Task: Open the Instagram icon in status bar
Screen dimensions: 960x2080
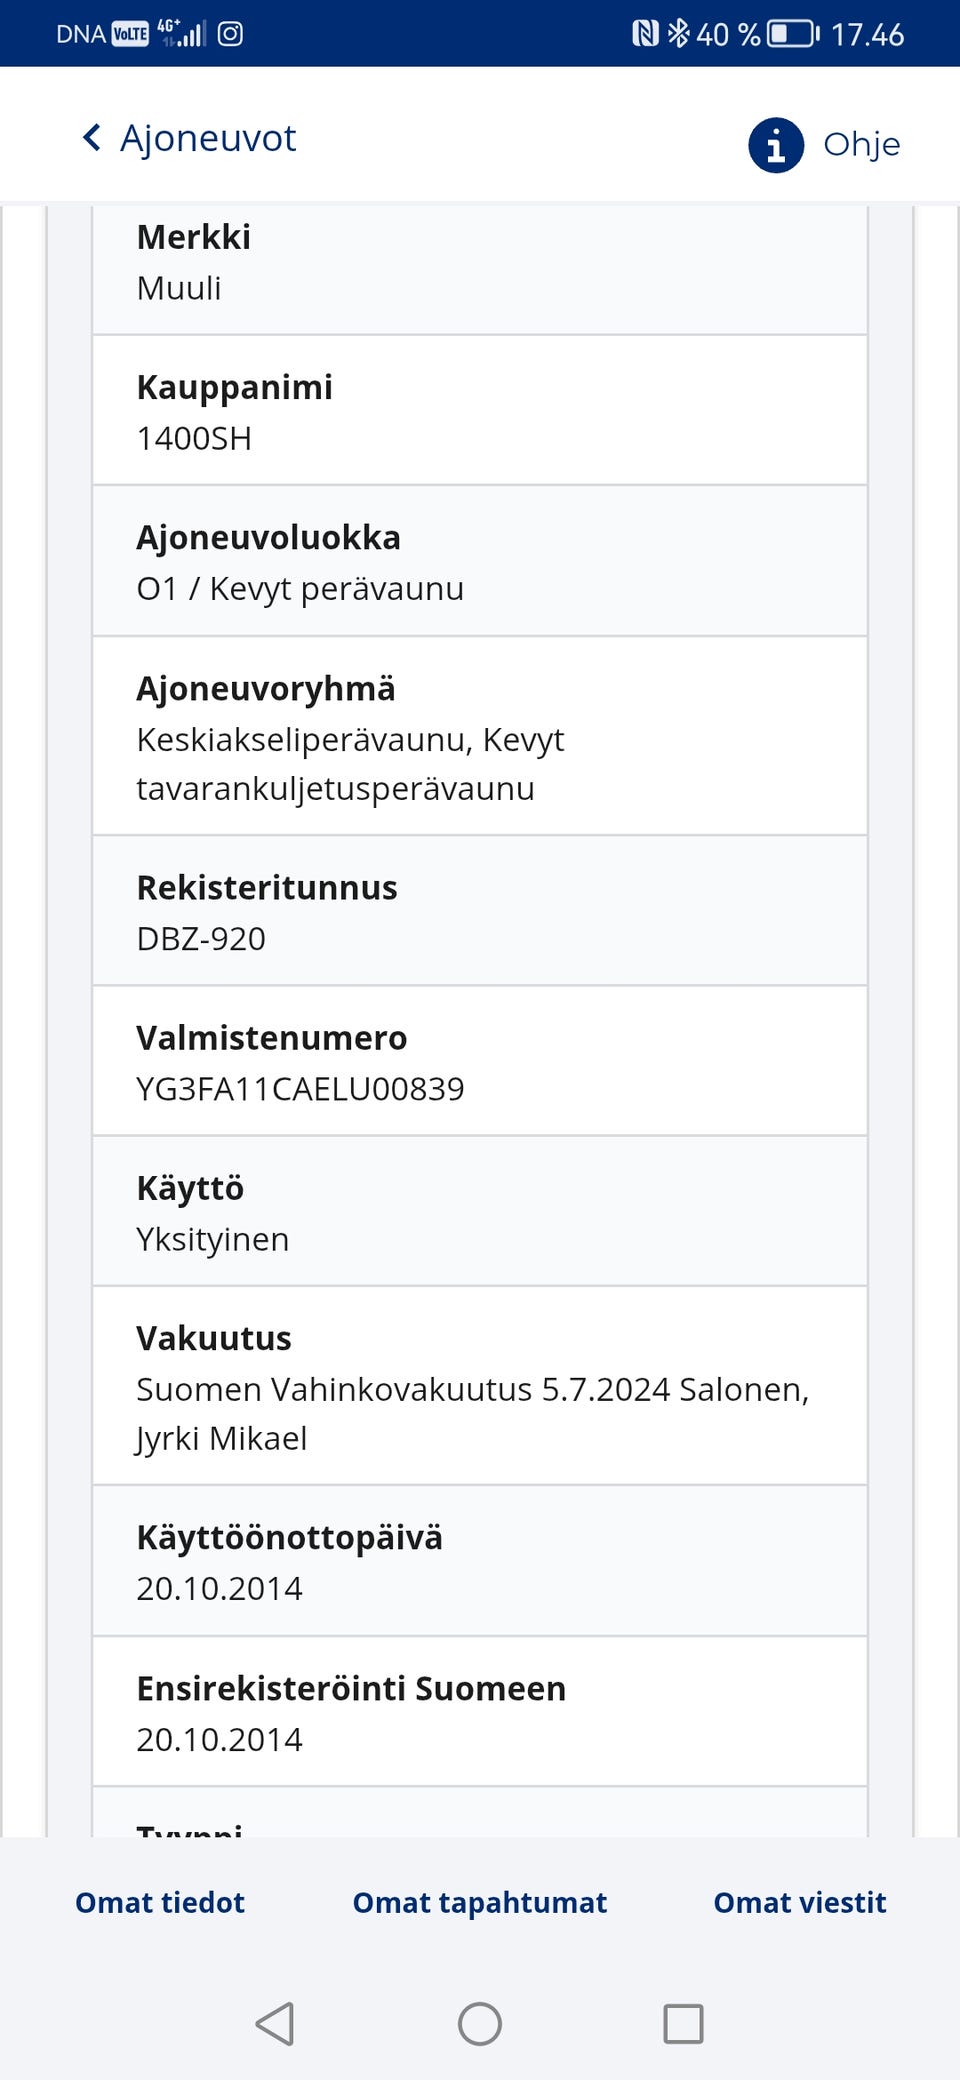Action: coord(231,34)
